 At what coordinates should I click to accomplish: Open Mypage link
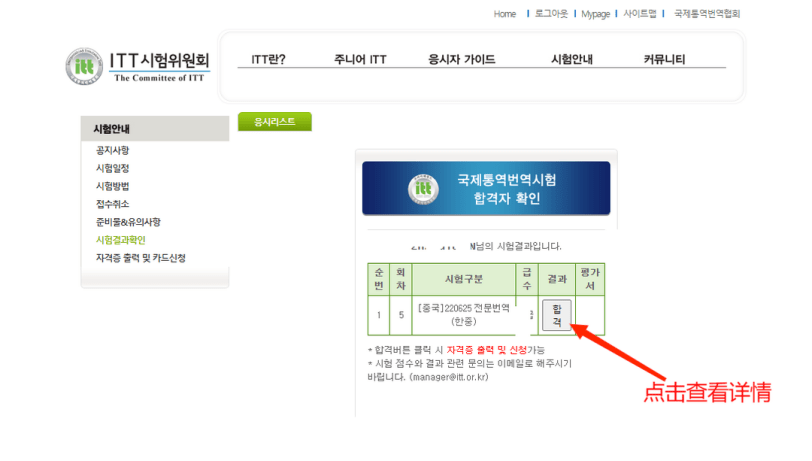pos(596,14)
